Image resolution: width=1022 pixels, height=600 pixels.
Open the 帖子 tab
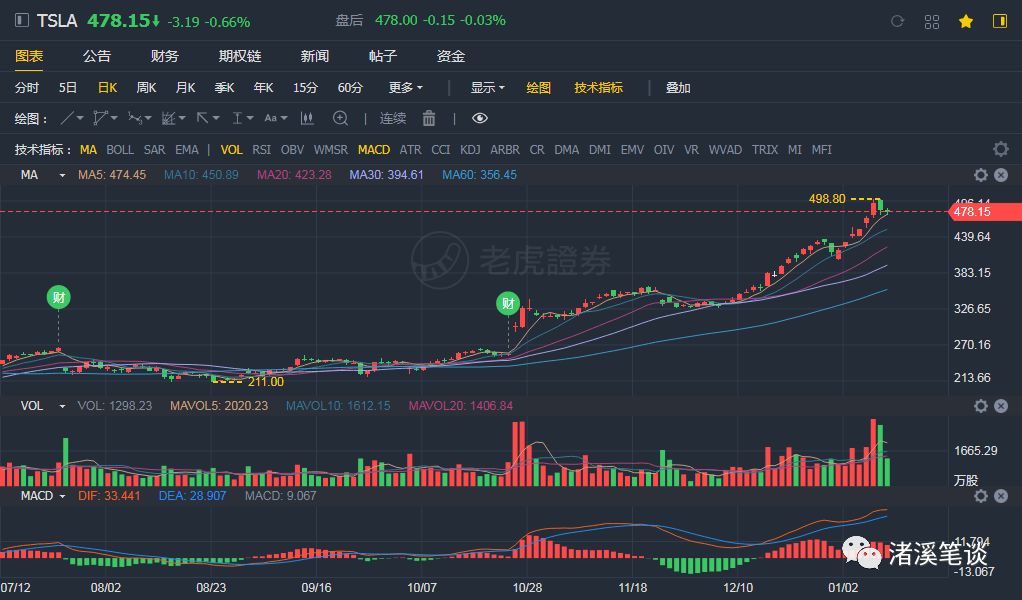[383, 56]
